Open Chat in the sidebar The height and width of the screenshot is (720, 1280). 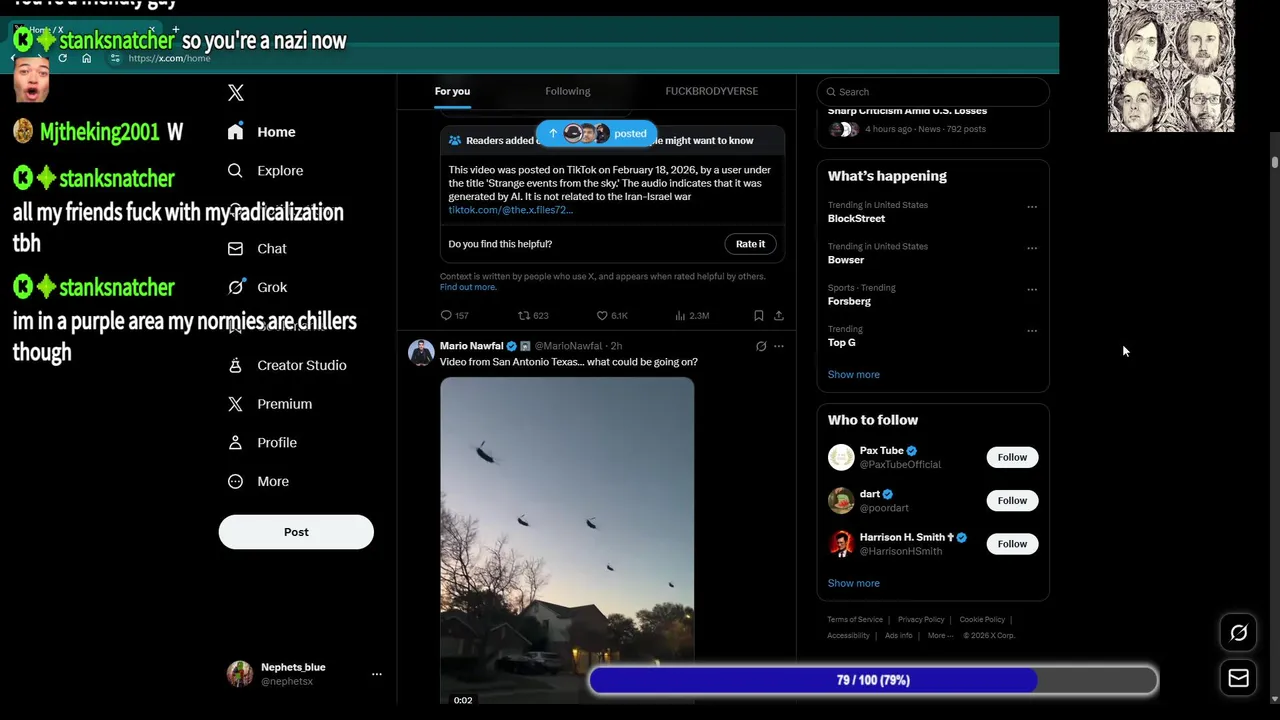(258, 249)
